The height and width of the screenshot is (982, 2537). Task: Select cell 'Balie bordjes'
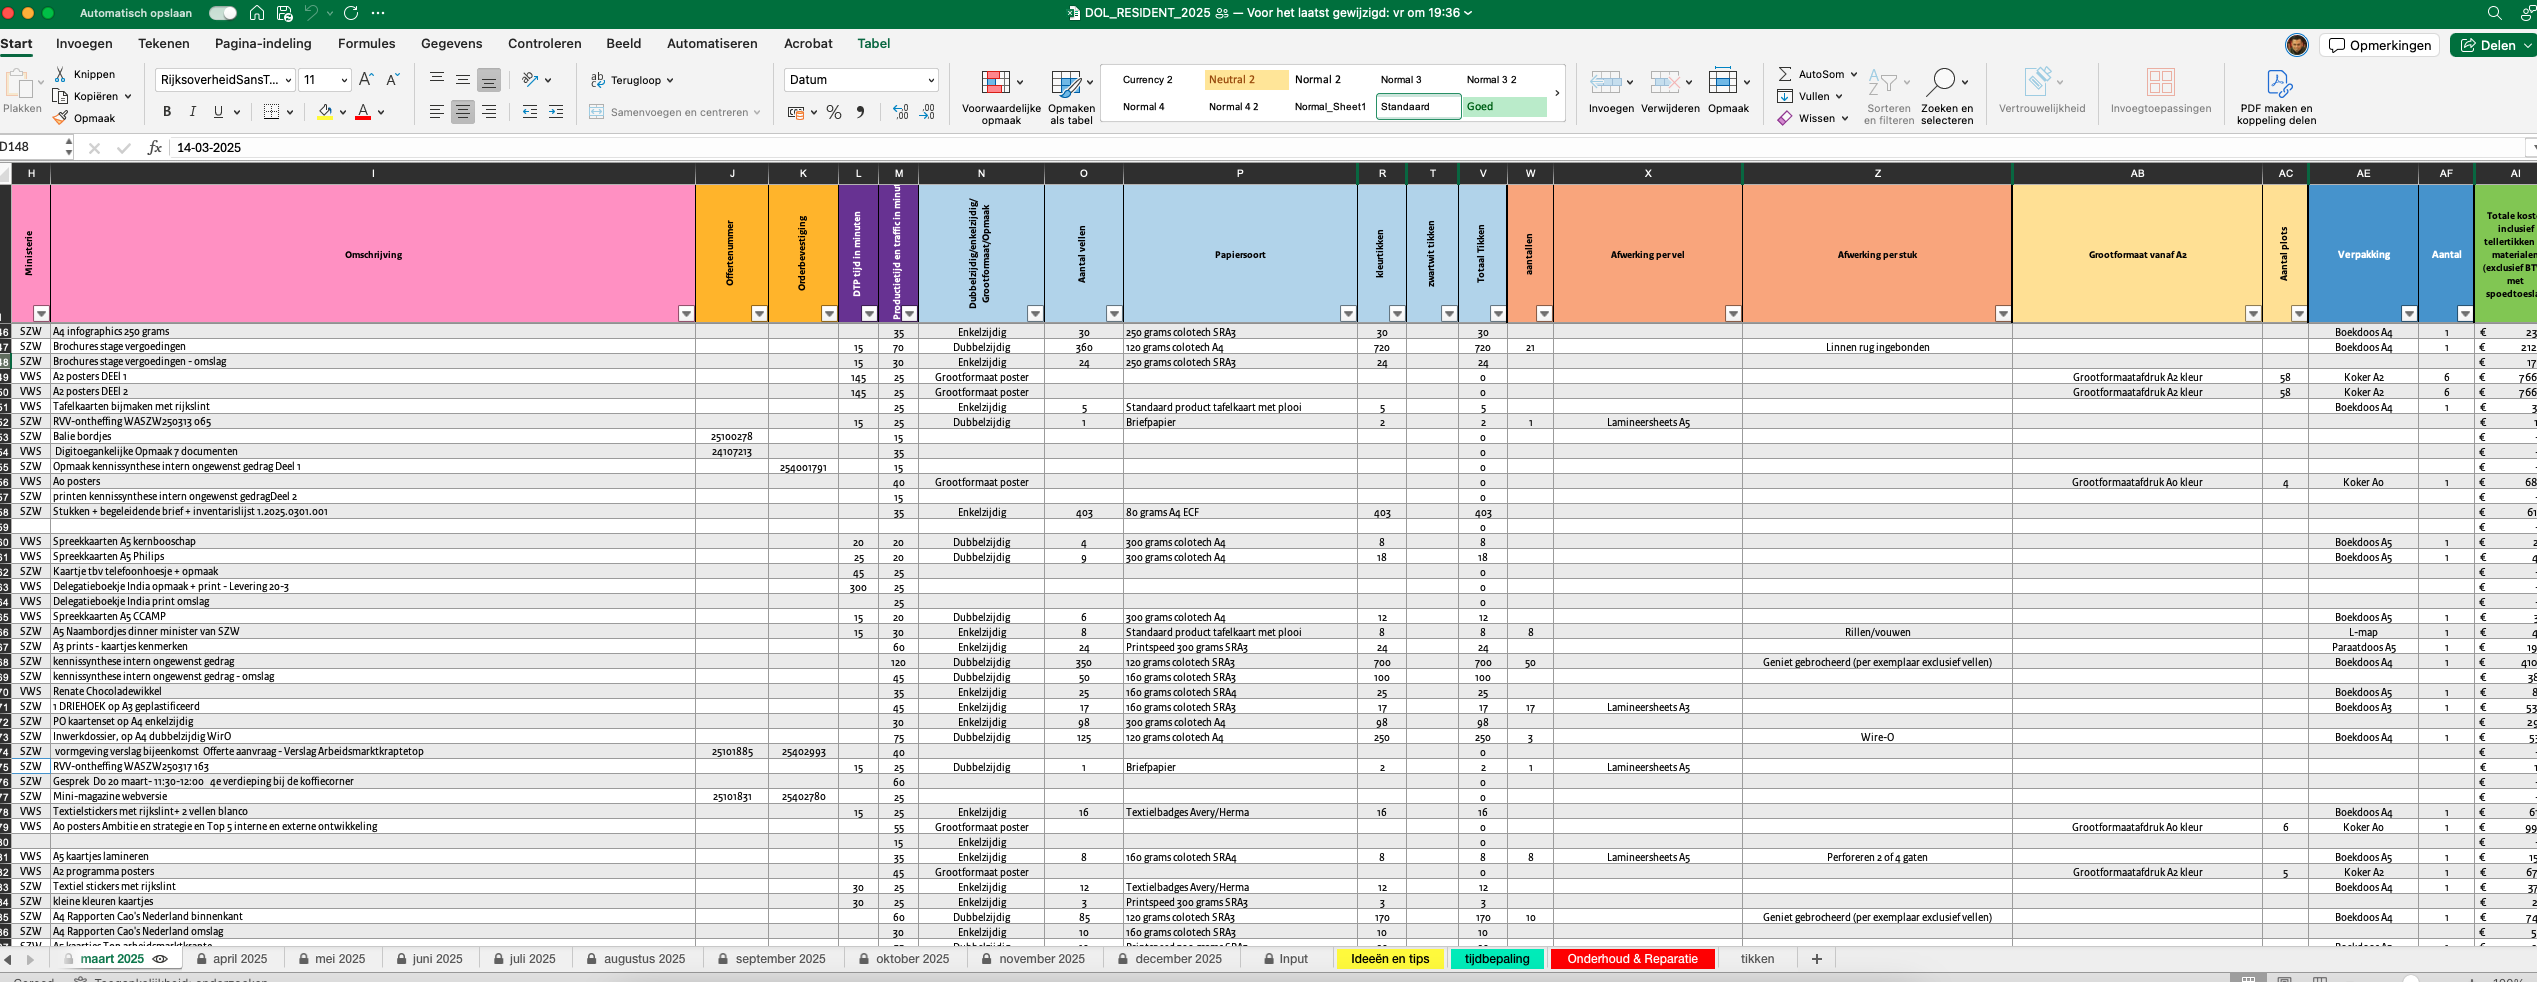coord(373,437)
